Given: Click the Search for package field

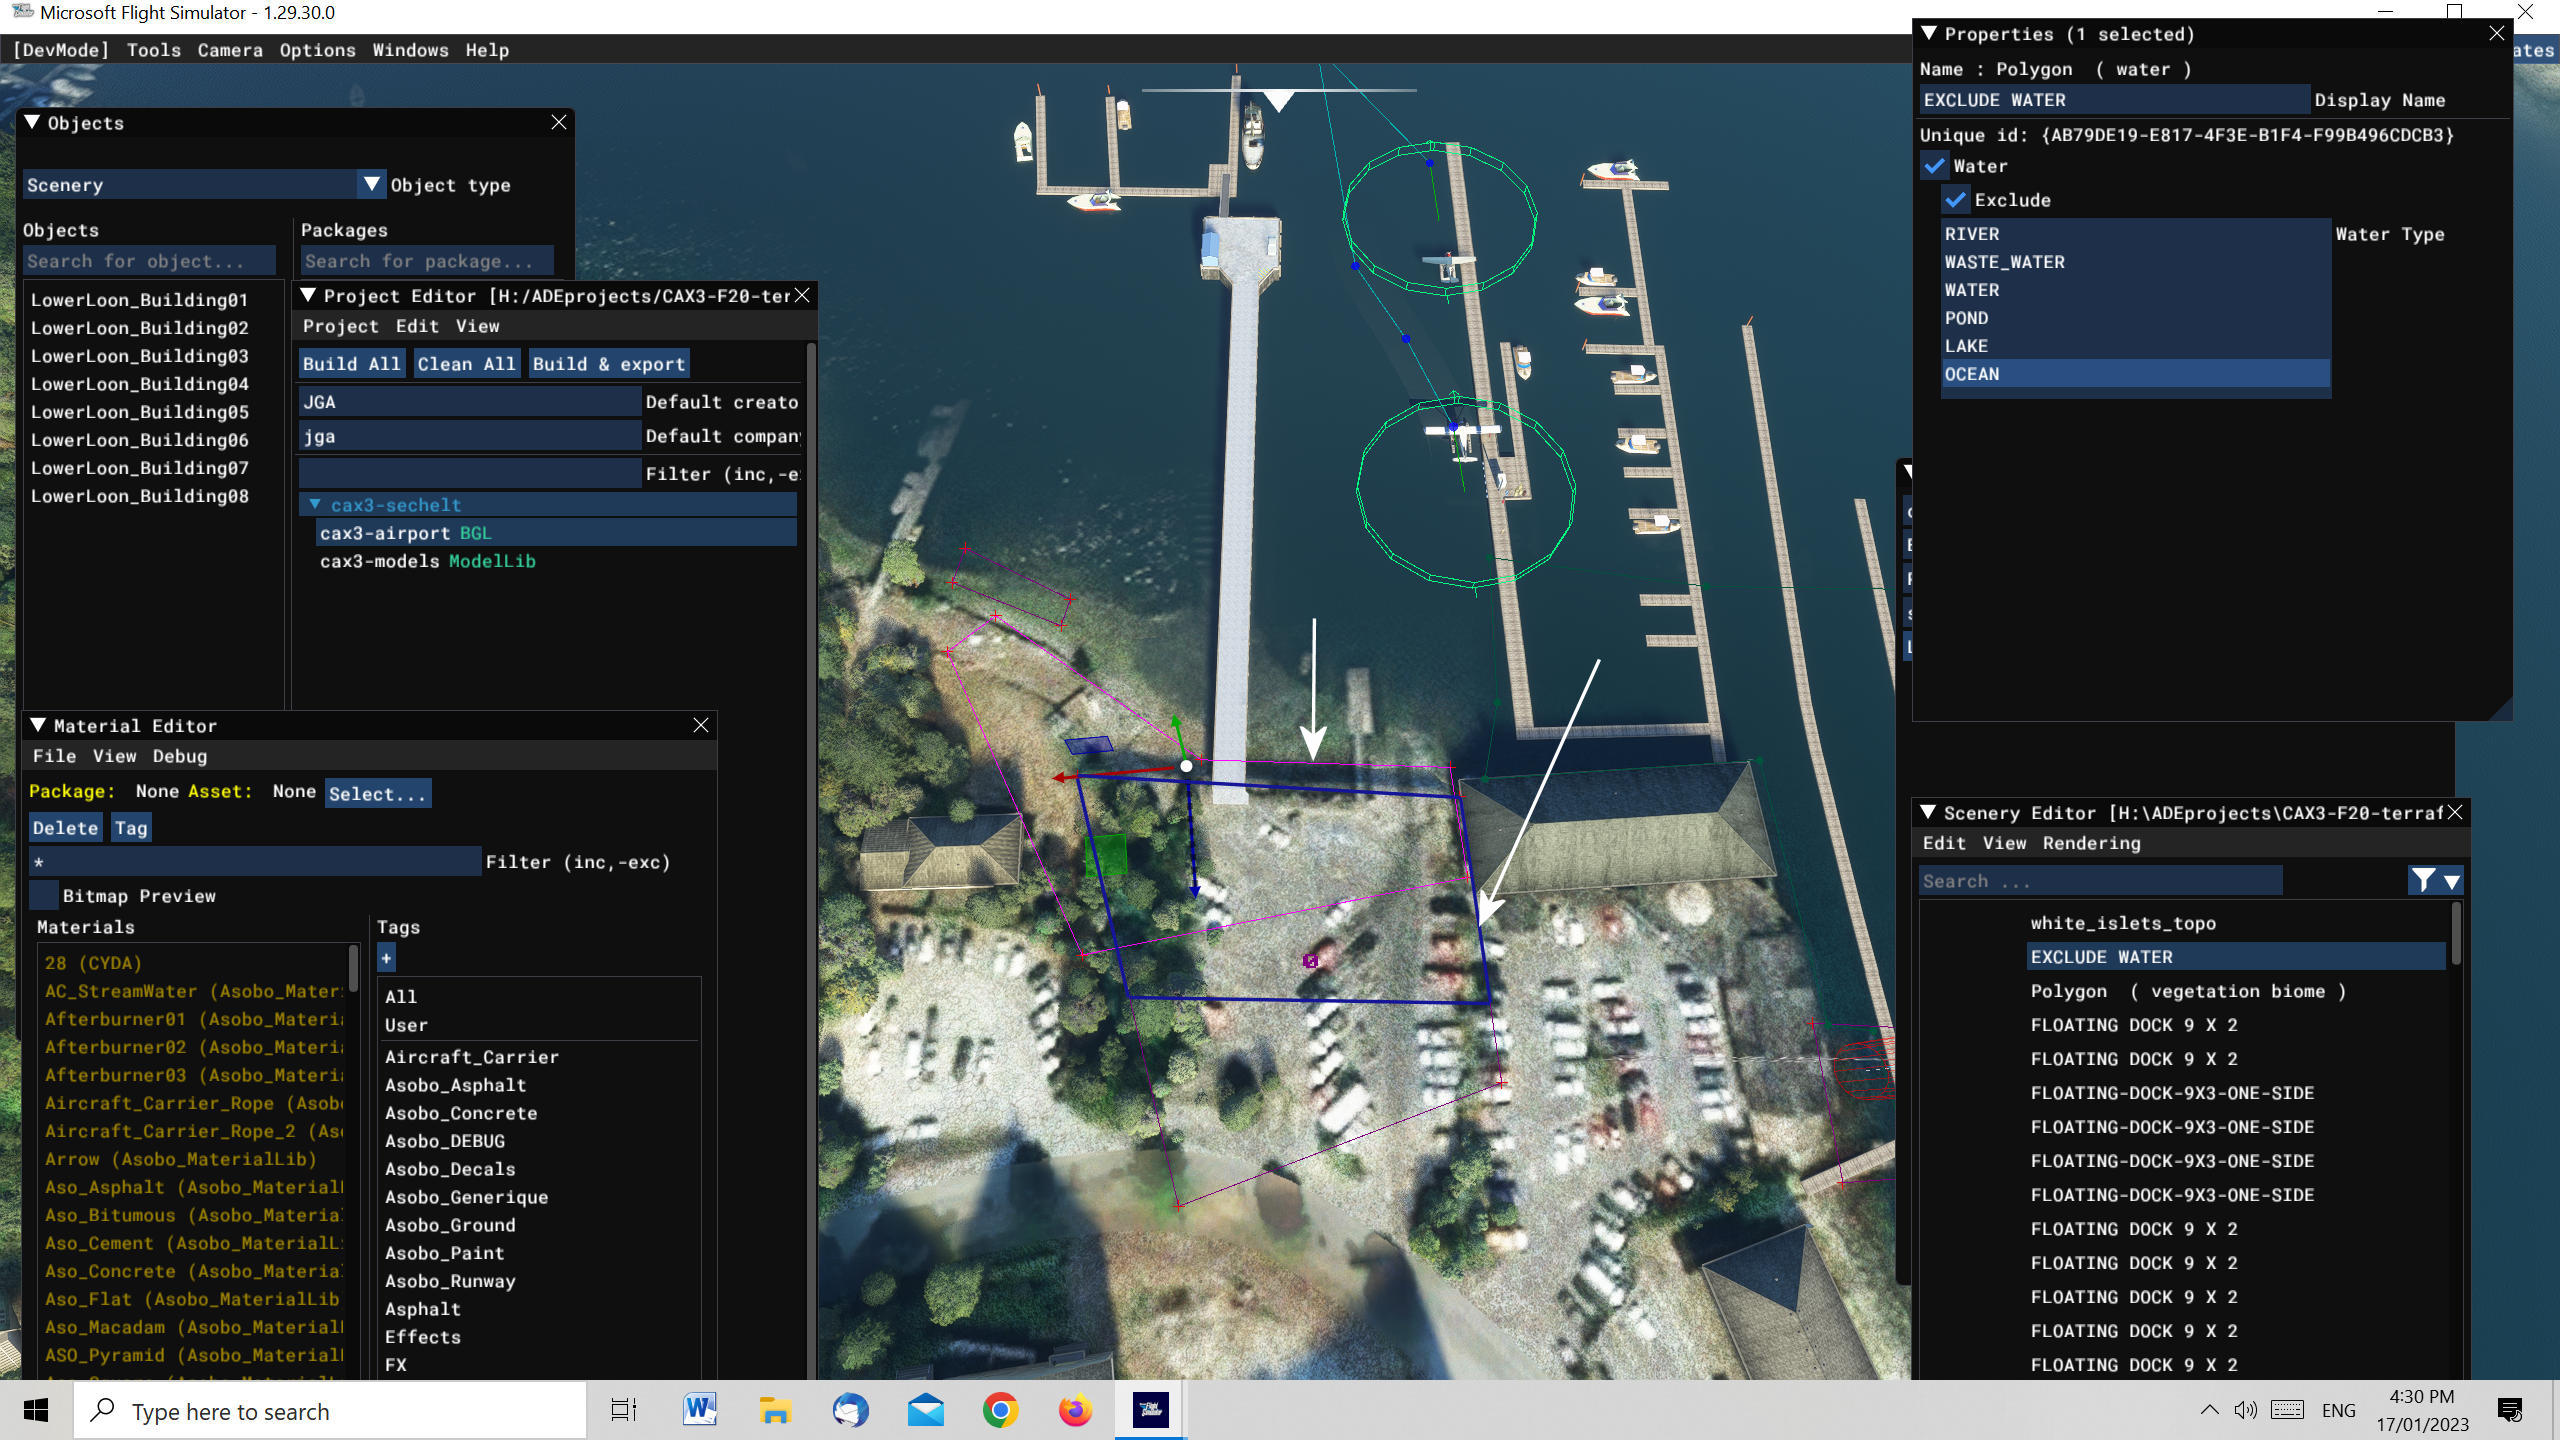Looking at the screenshot, I should 427,260.
